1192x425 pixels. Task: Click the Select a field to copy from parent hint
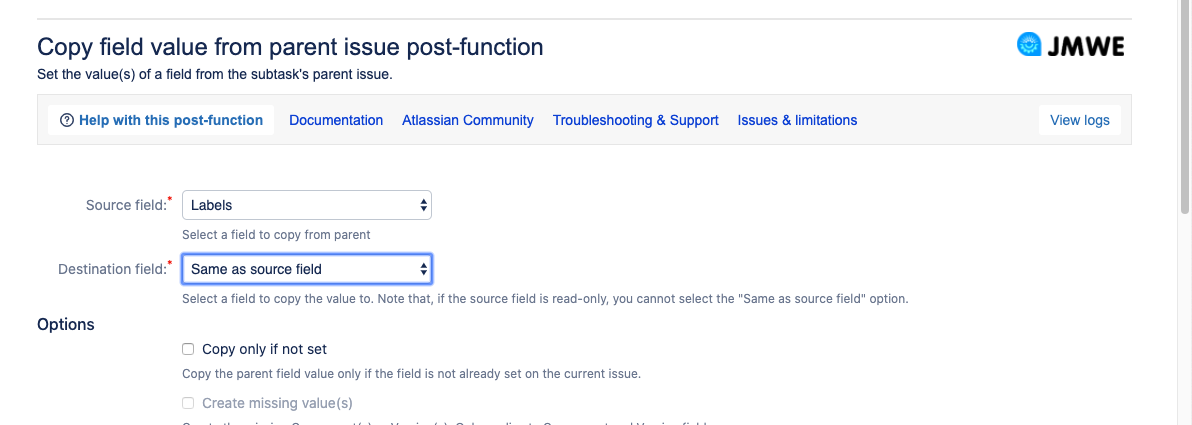coord(276,235)
